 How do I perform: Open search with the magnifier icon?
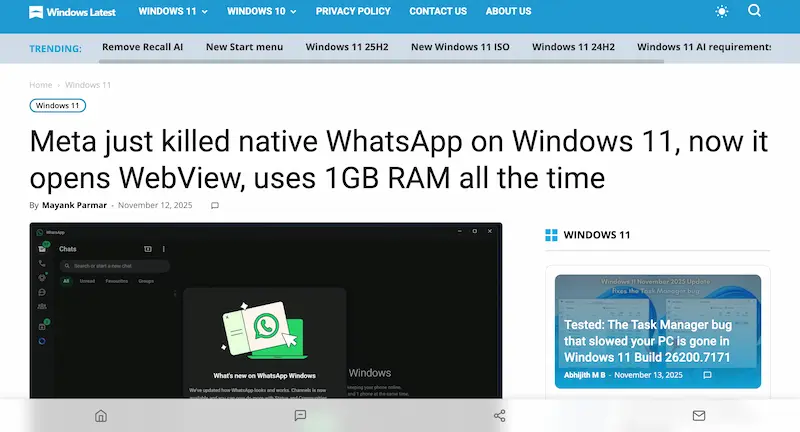(x=755, y=12)
